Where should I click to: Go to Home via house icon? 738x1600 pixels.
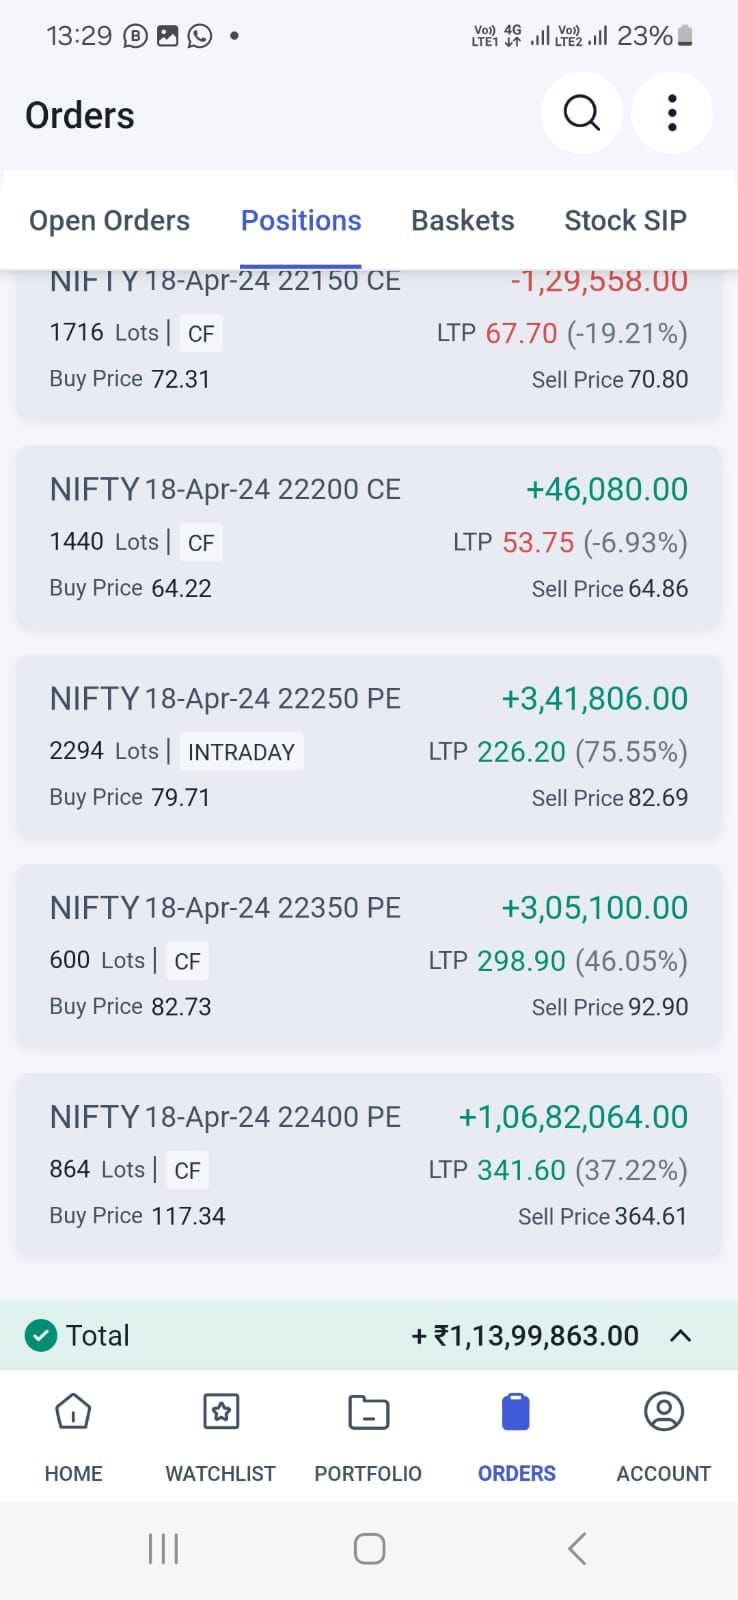tap(73, 1412)
